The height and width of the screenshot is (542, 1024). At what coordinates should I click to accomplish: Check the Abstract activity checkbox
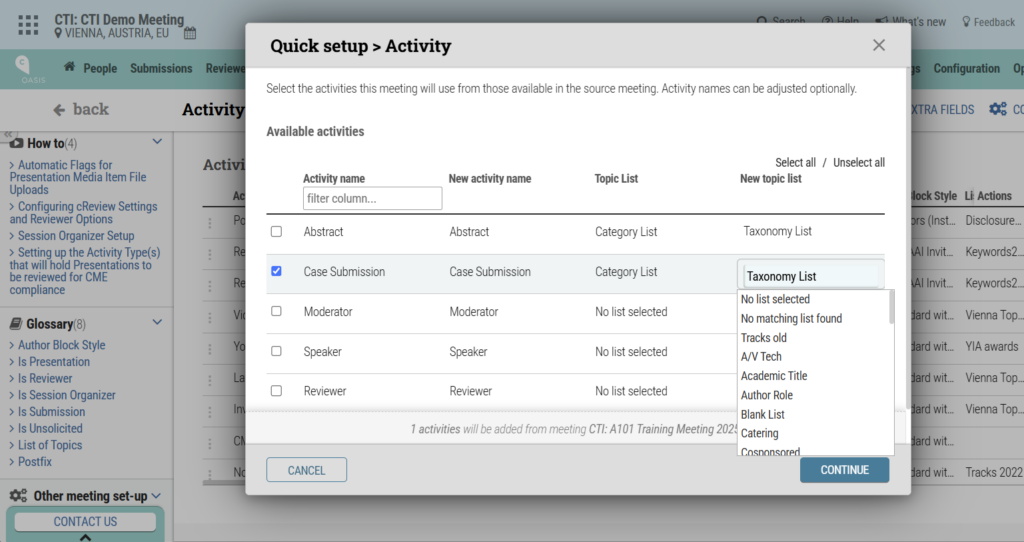pos(277,232)
